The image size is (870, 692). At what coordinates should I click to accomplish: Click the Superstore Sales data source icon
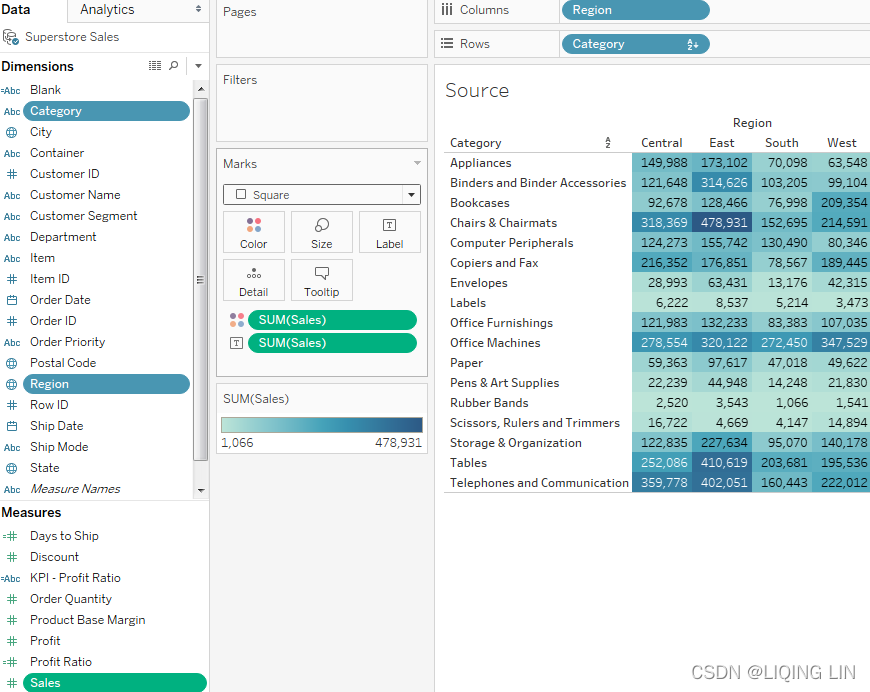(11, 37)
